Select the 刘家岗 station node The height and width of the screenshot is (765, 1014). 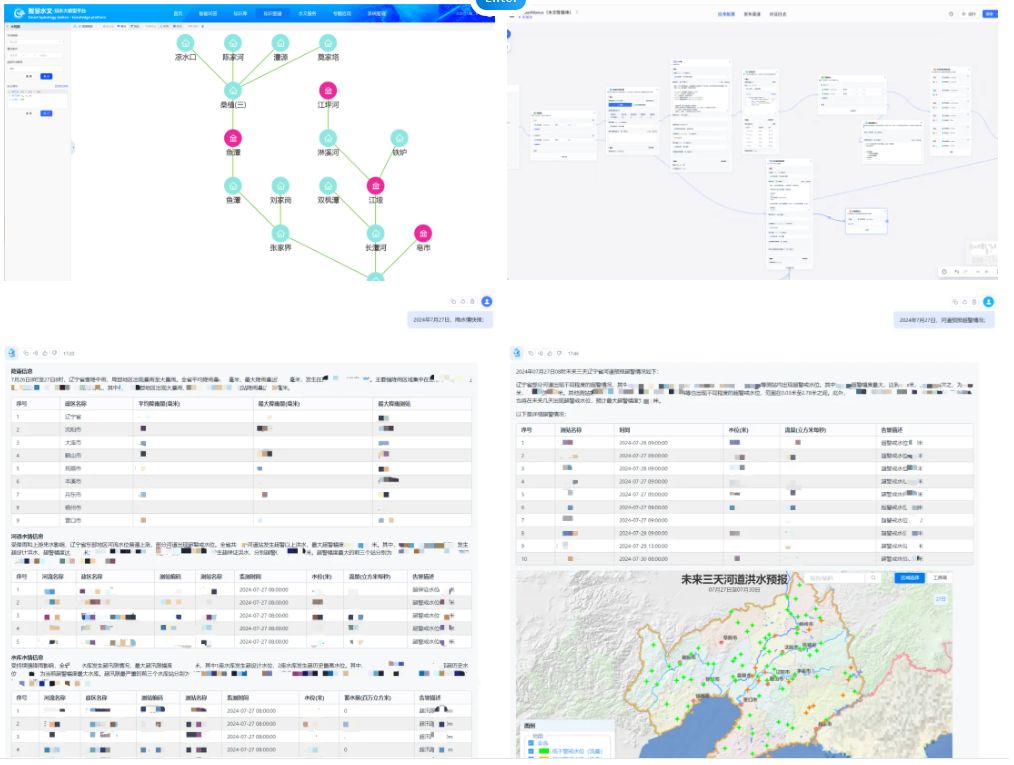point(280,186)
